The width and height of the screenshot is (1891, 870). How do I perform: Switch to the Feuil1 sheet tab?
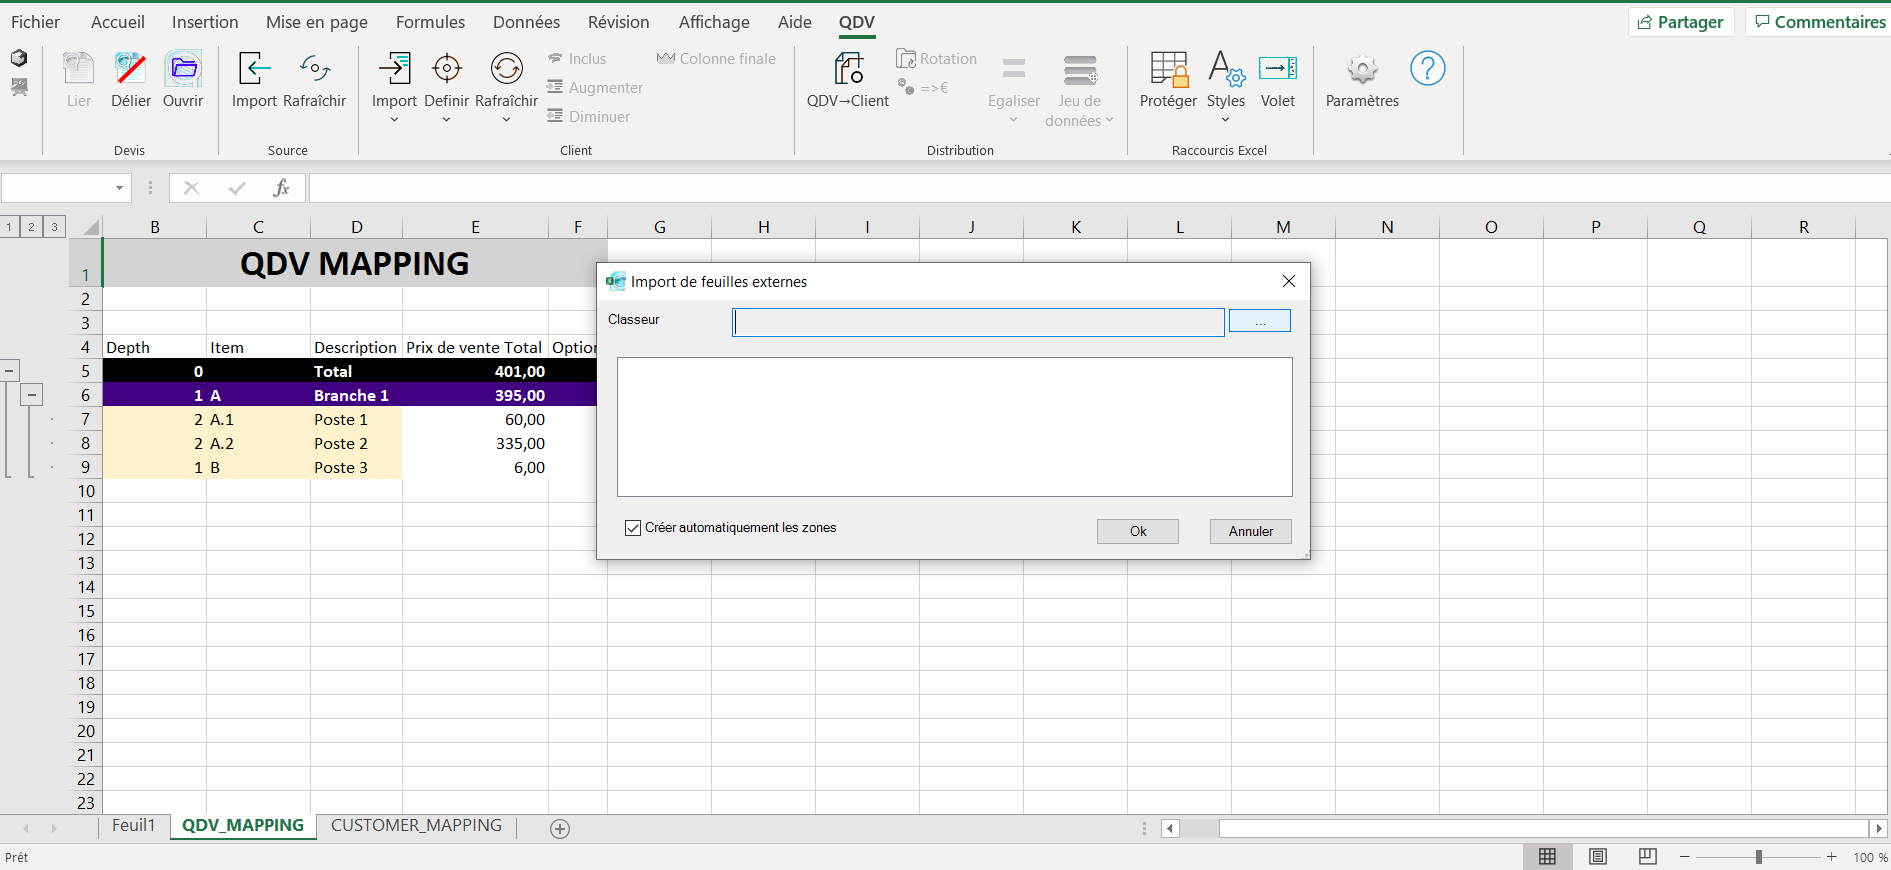point(134,825)
